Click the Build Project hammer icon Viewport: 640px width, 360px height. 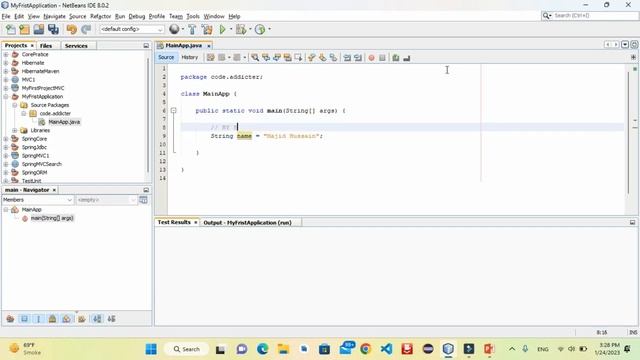(192, 29)
